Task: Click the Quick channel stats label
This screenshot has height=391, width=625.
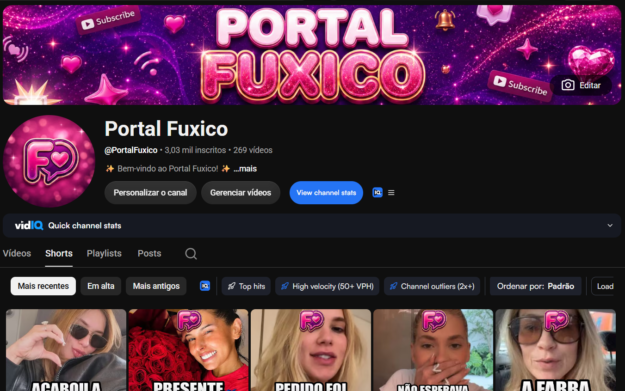Action: (85, 226)
